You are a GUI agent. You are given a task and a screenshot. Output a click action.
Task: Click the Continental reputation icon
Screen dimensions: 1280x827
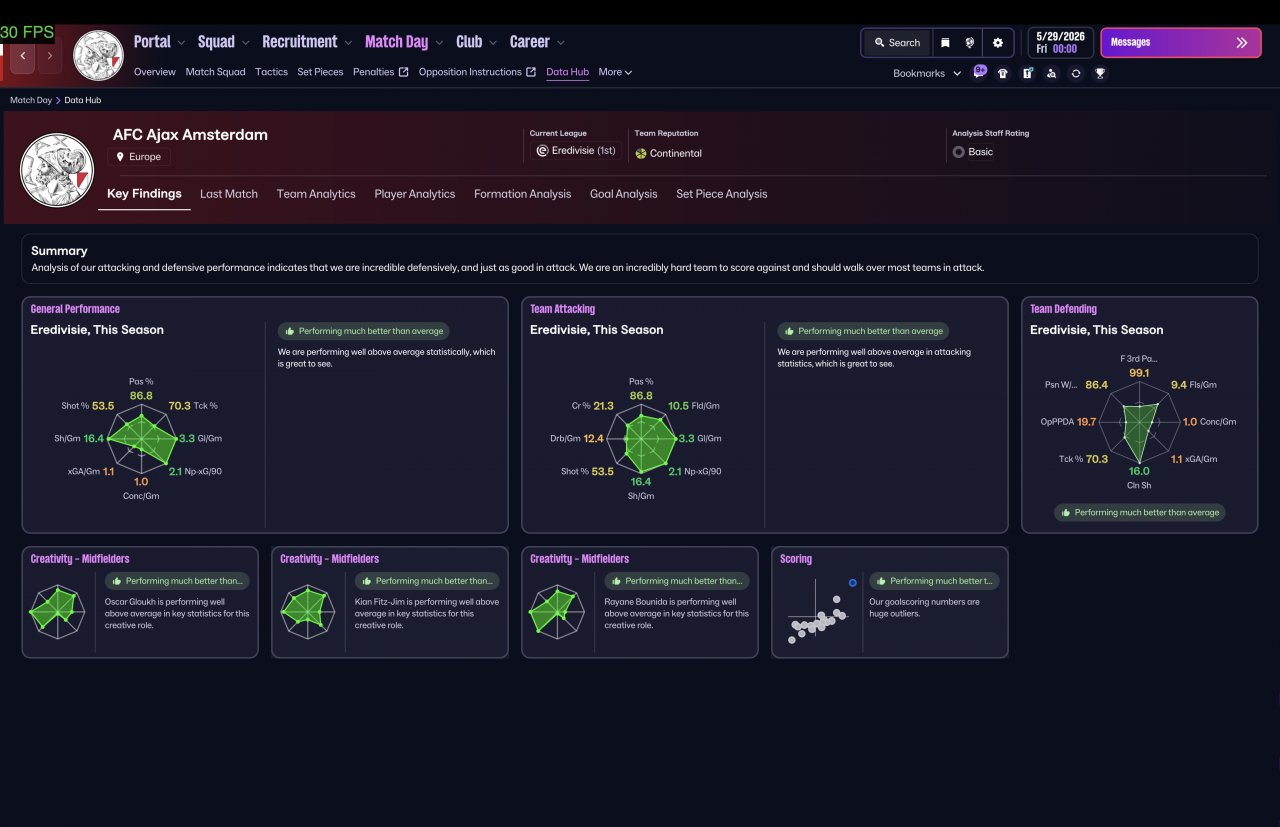coord(641,153)
